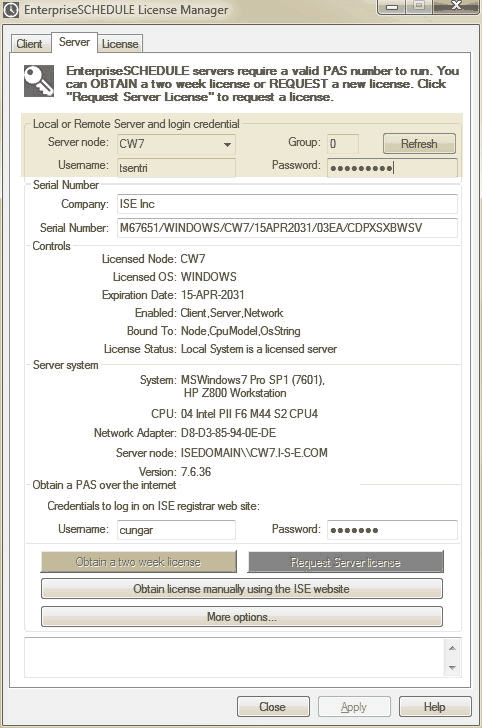Click the message box scroll-down arrow

pyautogui.click(x=452, y=668)
